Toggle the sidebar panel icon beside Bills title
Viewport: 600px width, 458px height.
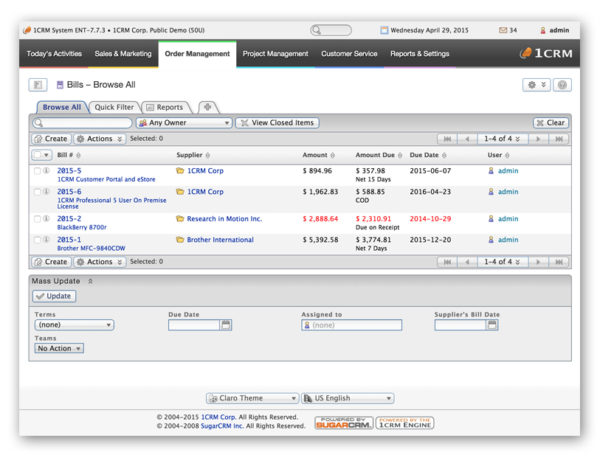[37, 86]
